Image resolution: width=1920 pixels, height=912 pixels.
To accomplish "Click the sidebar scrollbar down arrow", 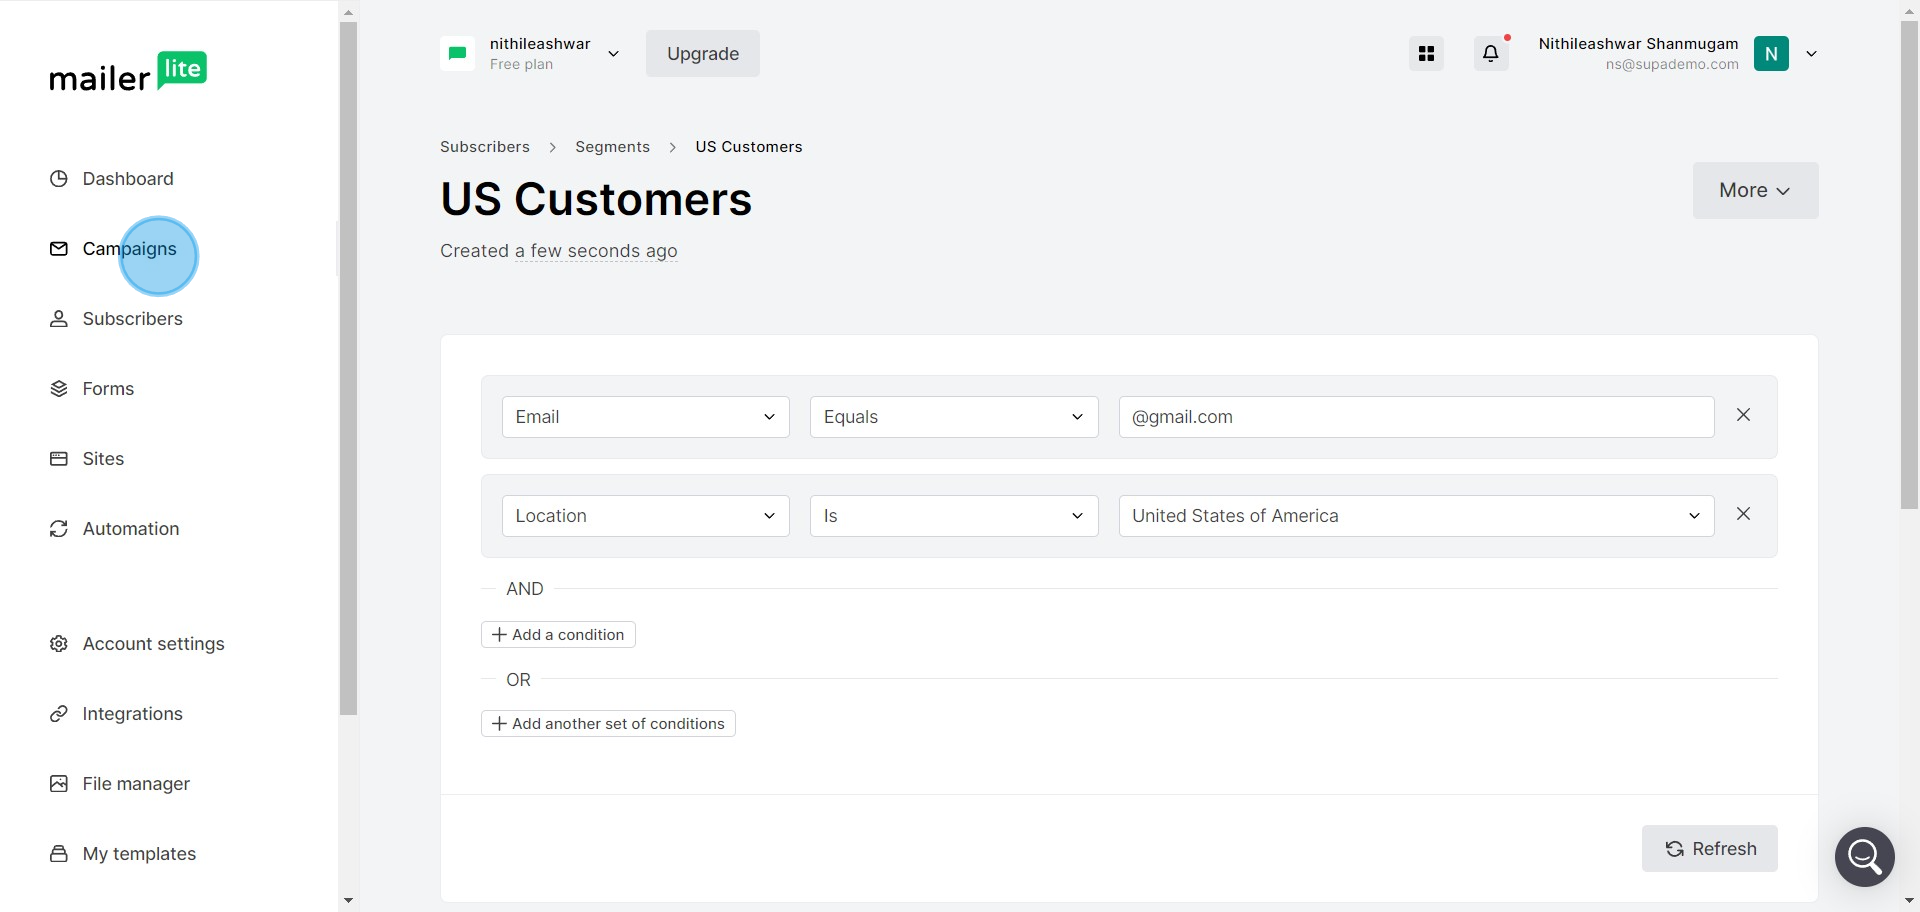I will pos(348,901).
